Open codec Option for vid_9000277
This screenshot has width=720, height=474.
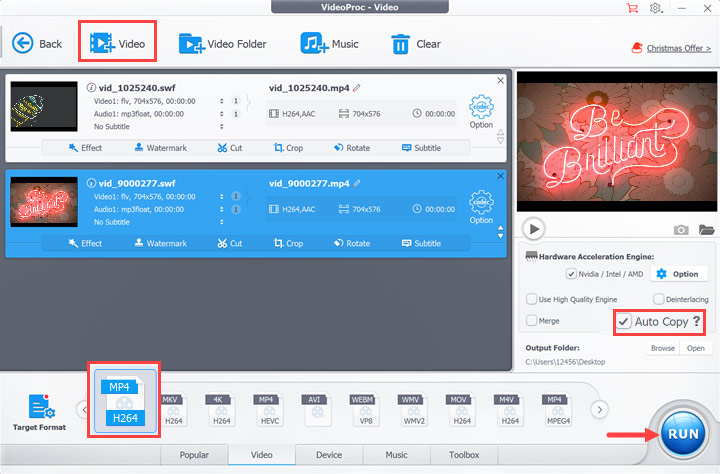pyautogui.click(x=481, y=207)
